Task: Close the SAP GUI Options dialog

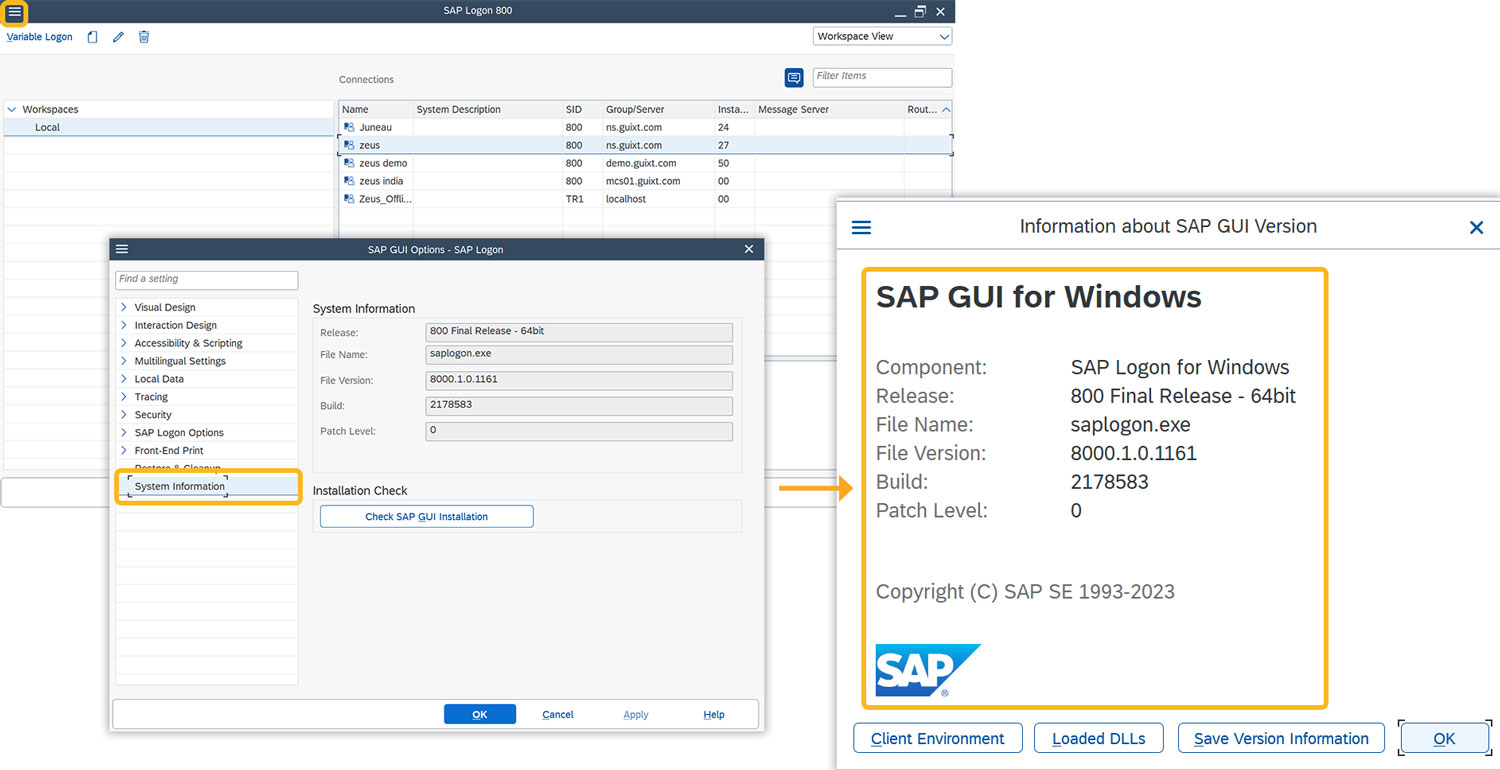Action: click(749, 249)
